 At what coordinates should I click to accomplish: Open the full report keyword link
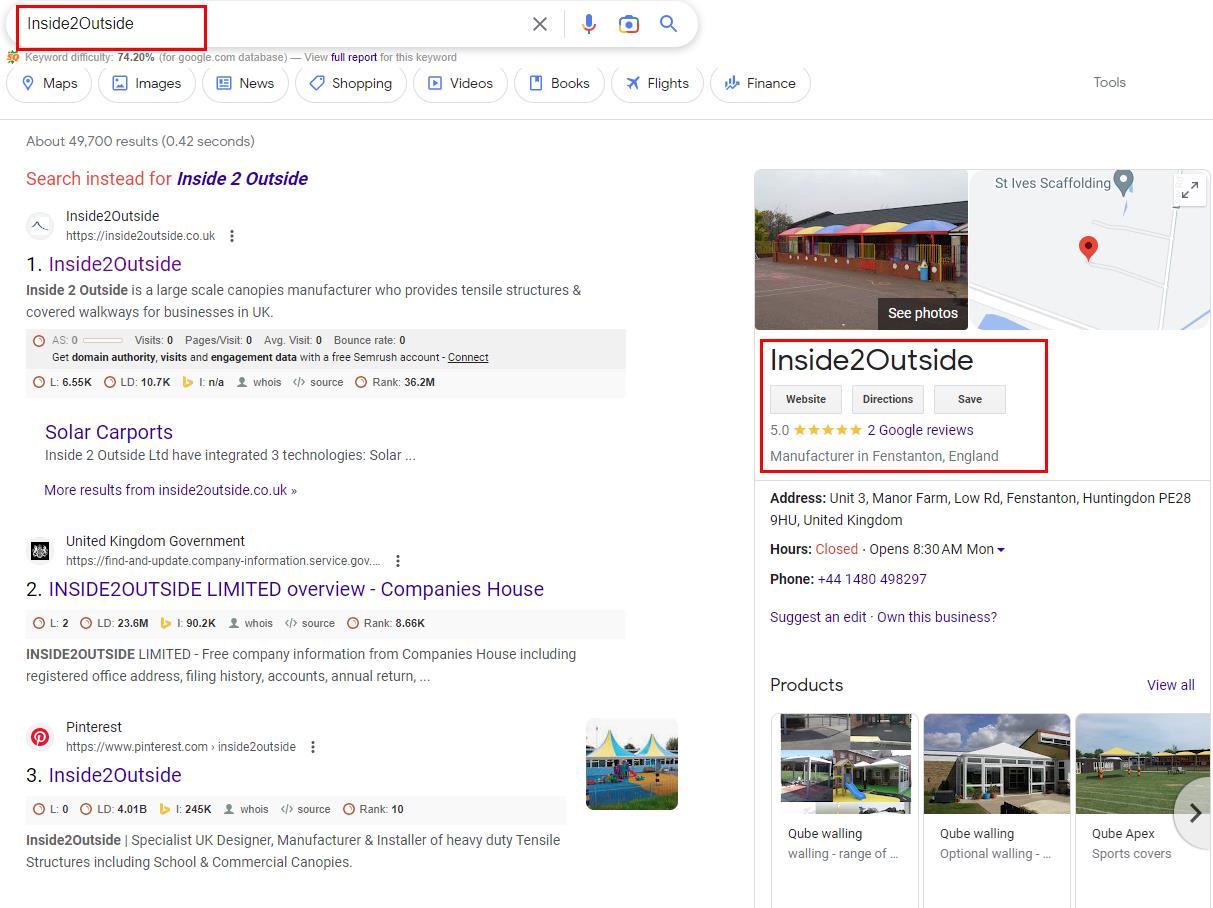(x=354, y=57)
